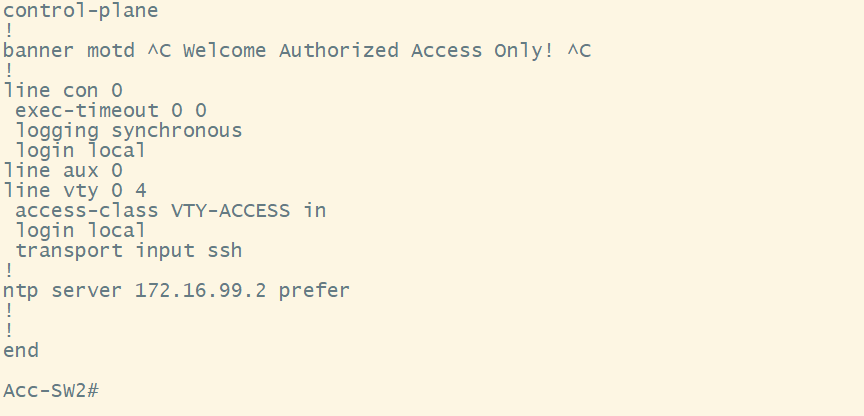Image resolution: width=864 pixels, height=416 pixels.
Task: Click the word 'prefer' after the IP
Action: [314, 291]
